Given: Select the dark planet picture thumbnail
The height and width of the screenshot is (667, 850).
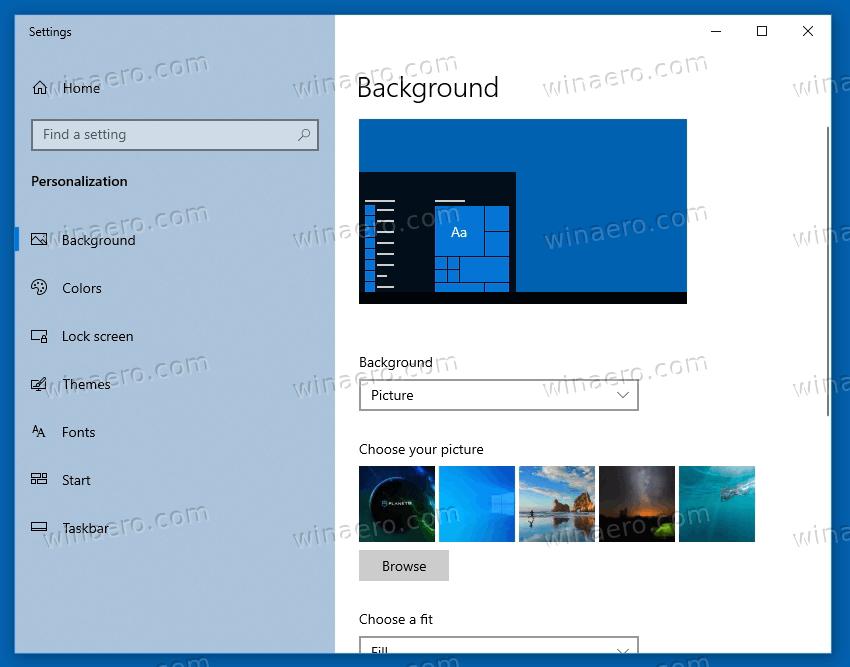Looking at the screenshot, I should tap(397, 503).
